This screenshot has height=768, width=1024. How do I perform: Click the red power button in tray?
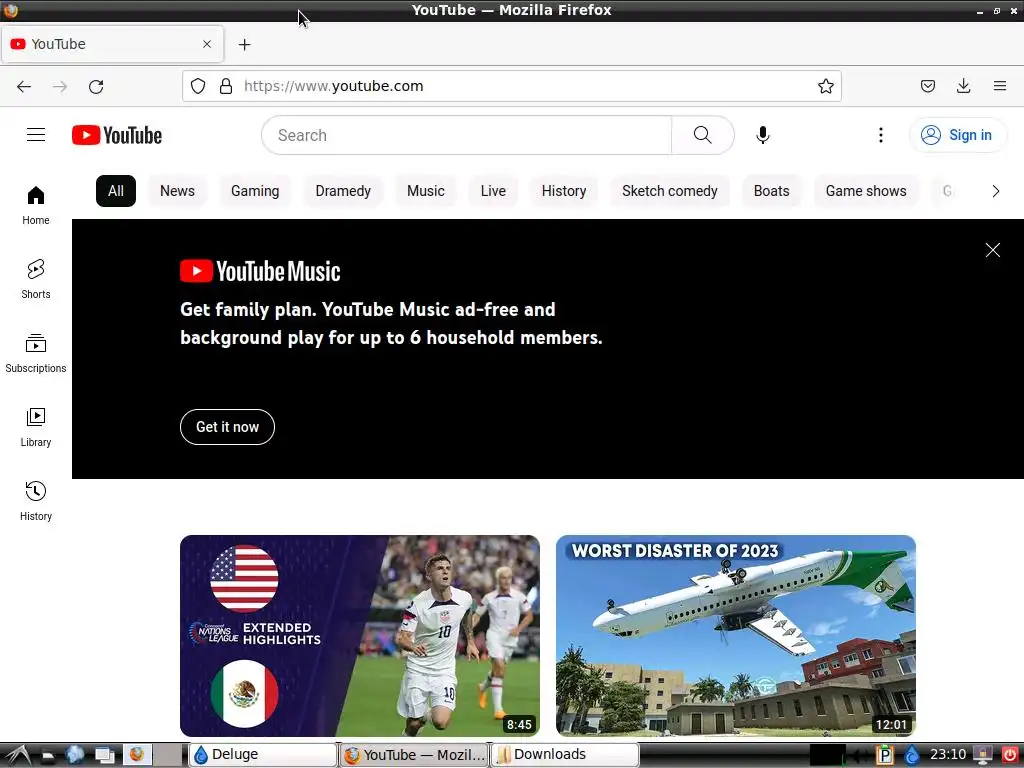[x=1009, y=755]
